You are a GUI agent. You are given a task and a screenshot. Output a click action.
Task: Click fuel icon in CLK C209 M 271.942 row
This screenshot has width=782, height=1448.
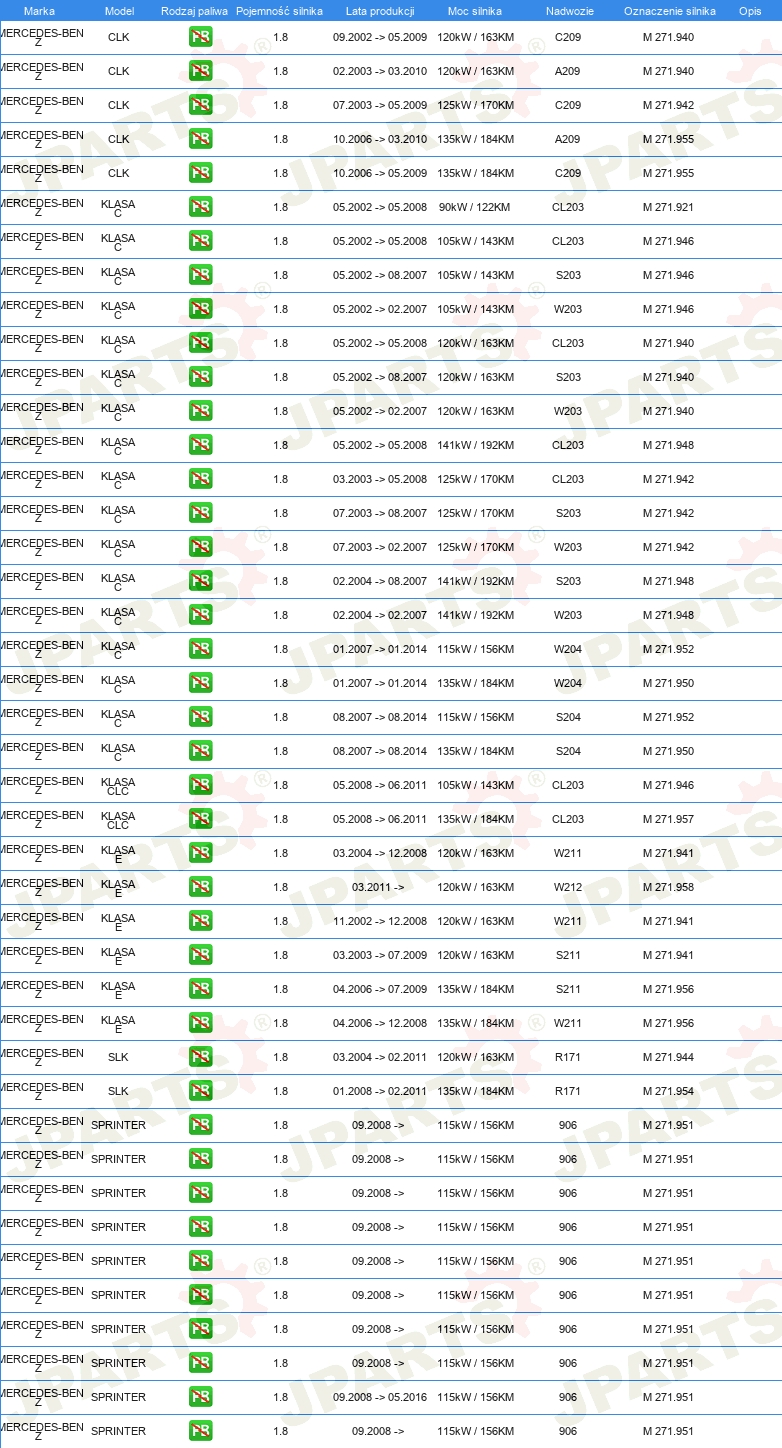[200, 105]
